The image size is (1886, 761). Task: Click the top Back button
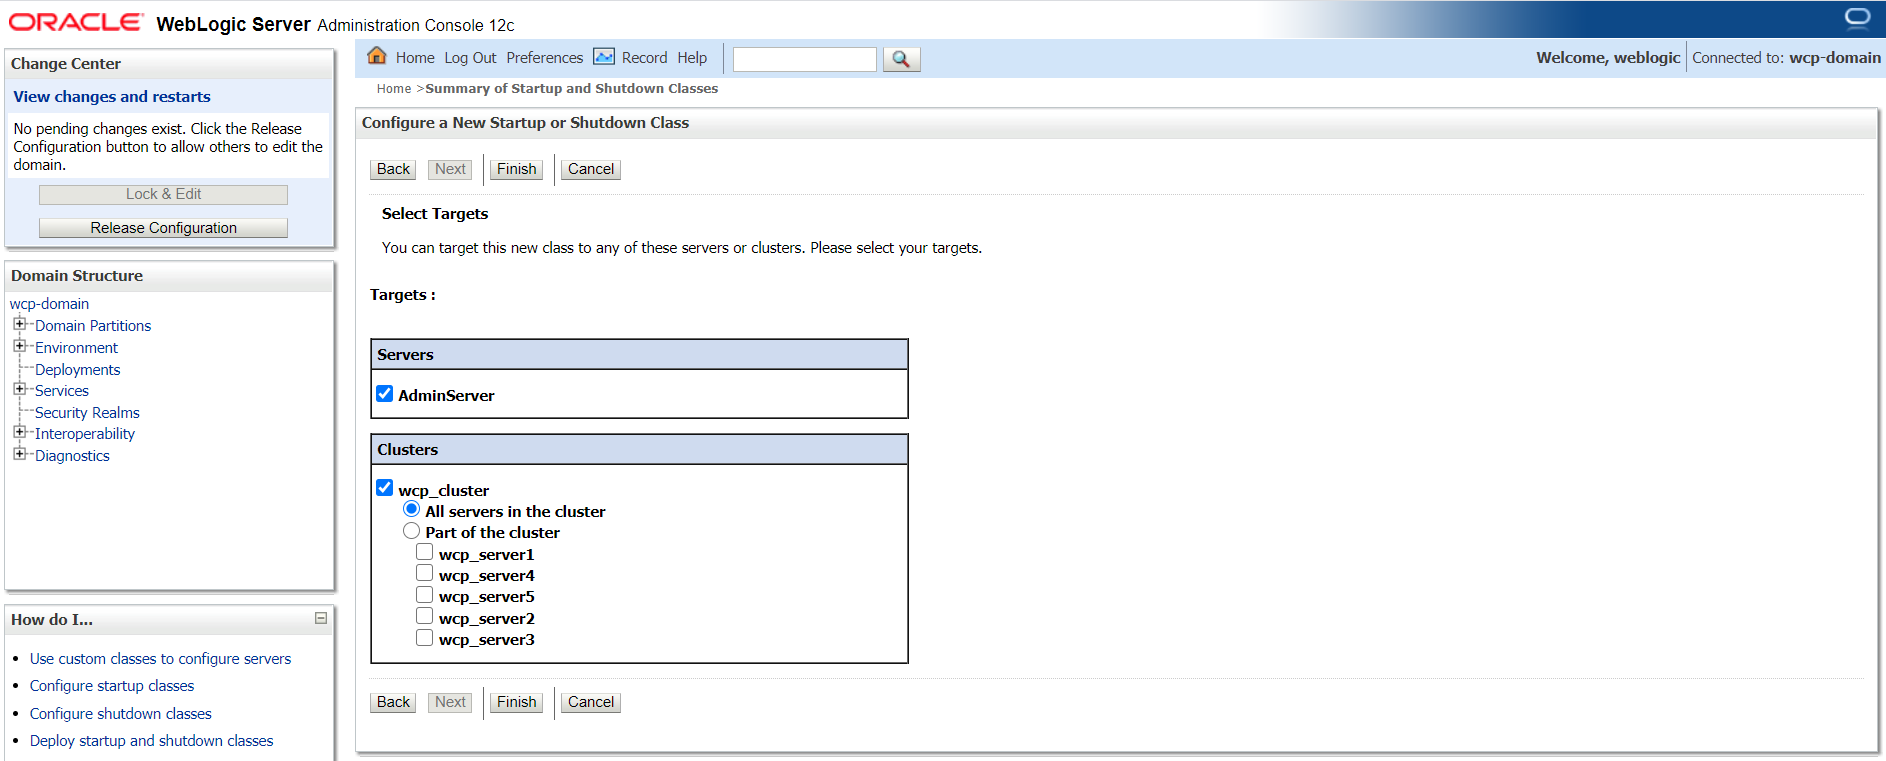pyautogui.click(x=393, y=169)
